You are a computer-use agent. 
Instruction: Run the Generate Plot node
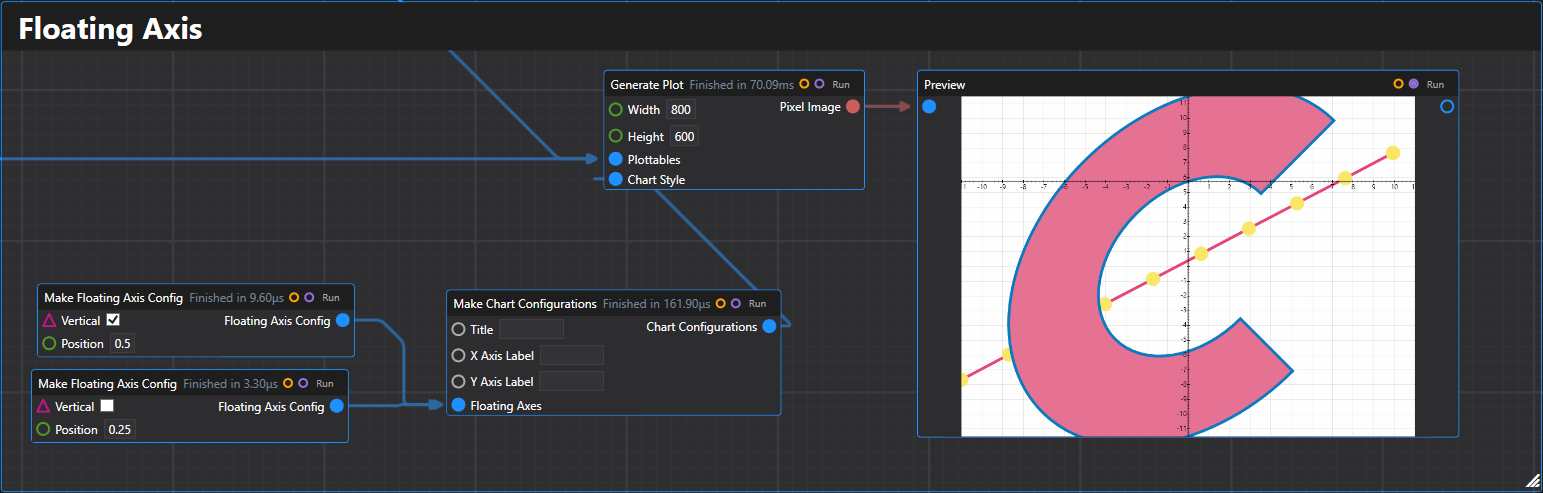tap(841, 85)
